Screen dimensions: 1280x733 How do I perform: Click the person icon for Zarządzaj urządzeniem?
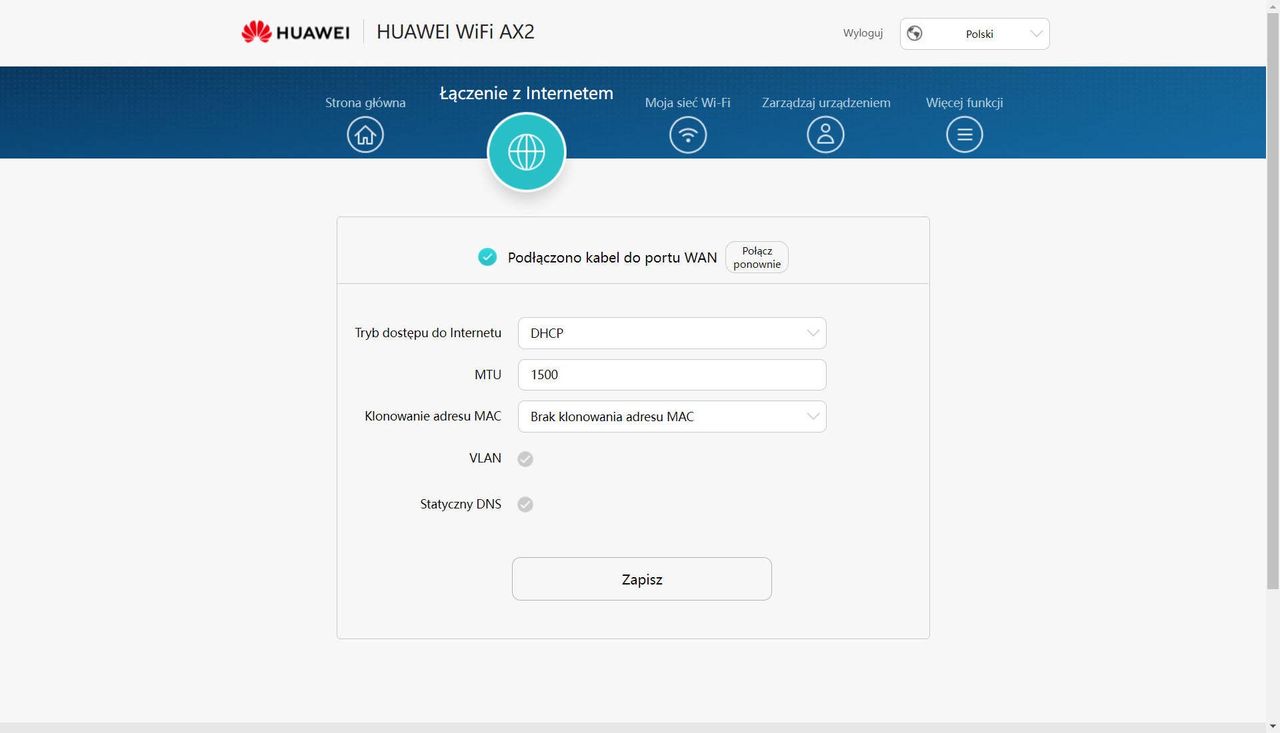coord(826,134)
